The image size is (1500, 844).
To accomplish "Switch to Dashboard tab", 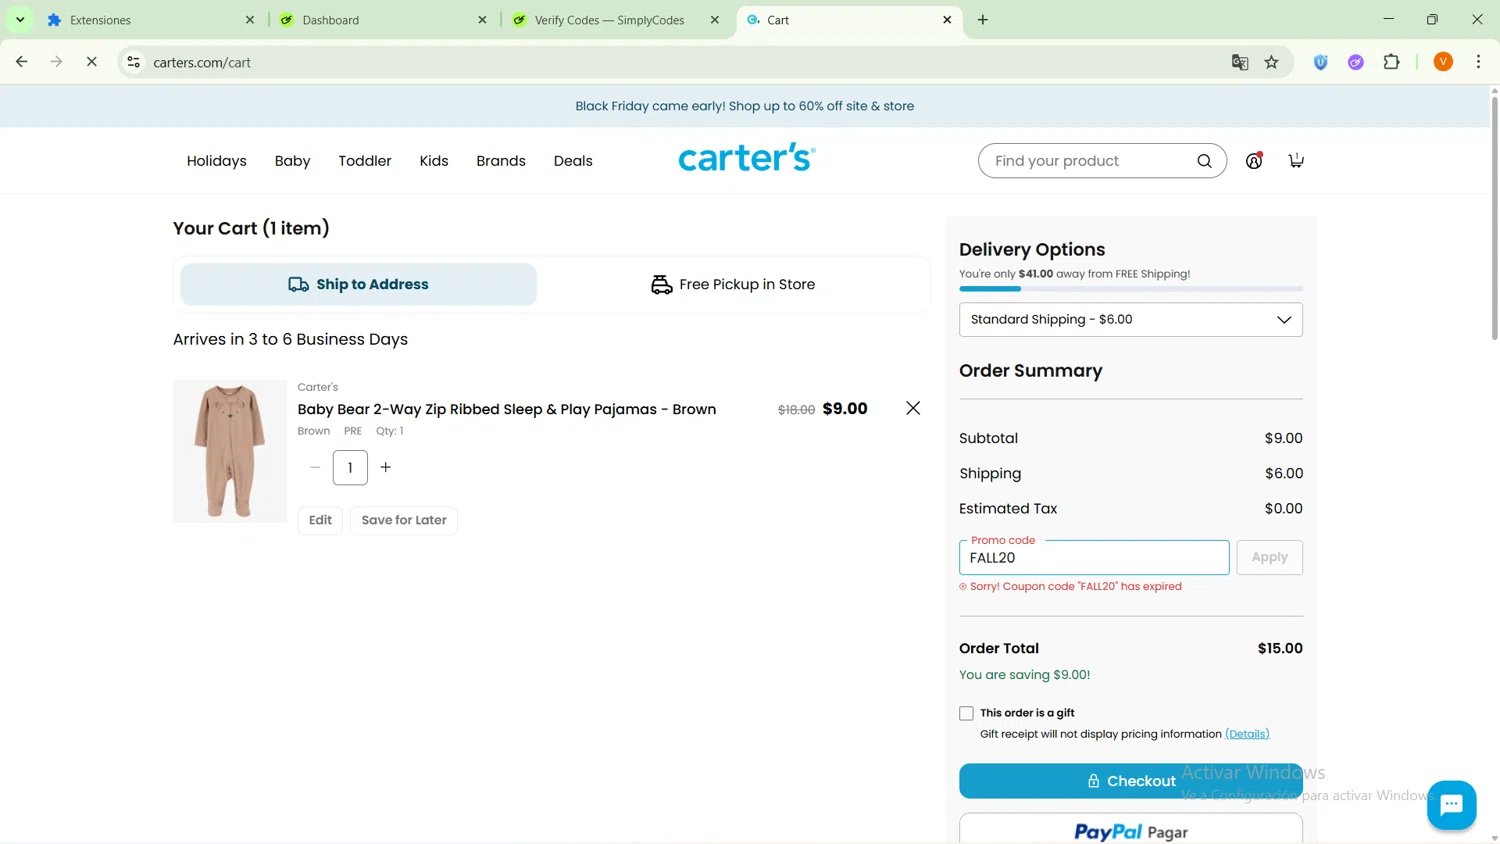I will click(x=383, y=20).
